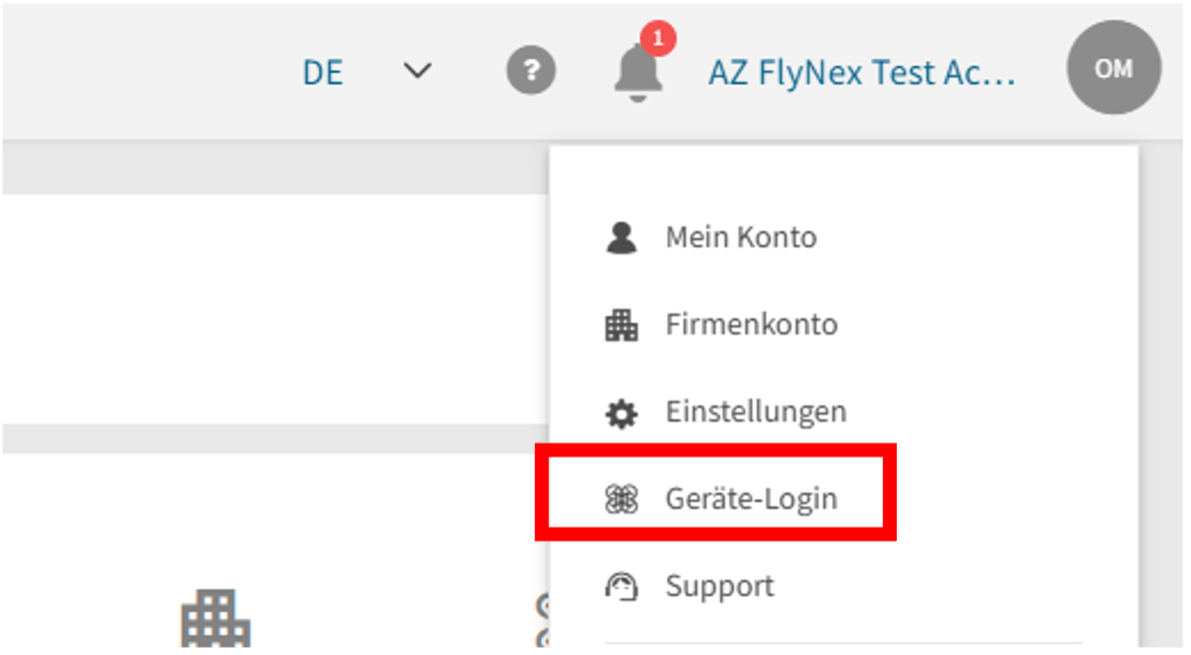Click the large grey building icon on the page
Screen dimensions: 1191x655
[x=215, y=620]
